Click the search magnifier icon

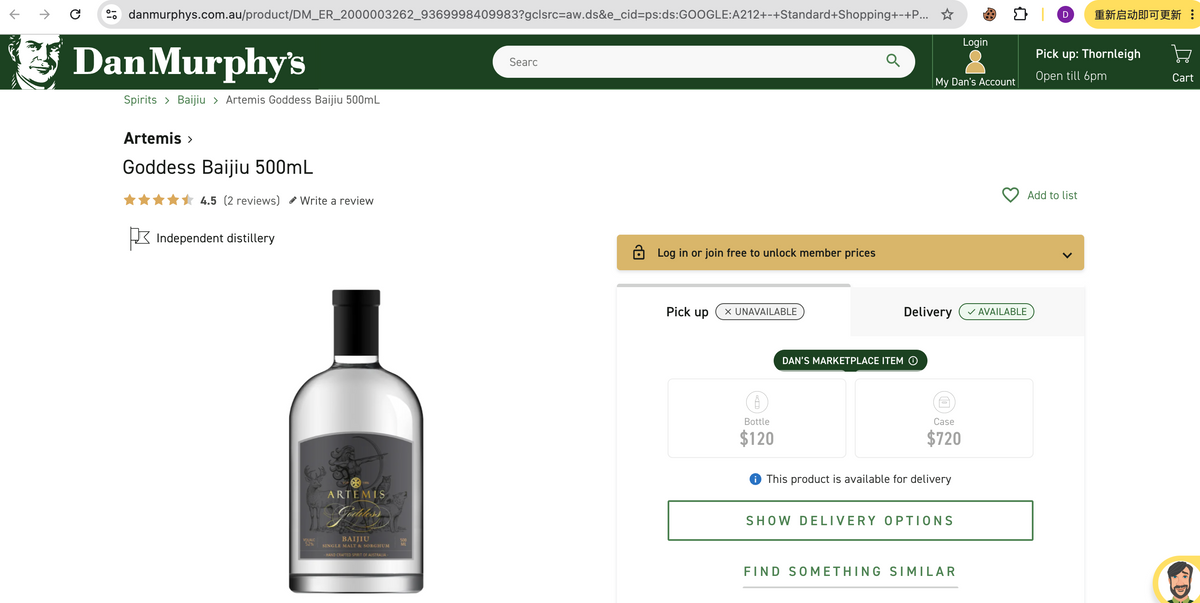893,61
